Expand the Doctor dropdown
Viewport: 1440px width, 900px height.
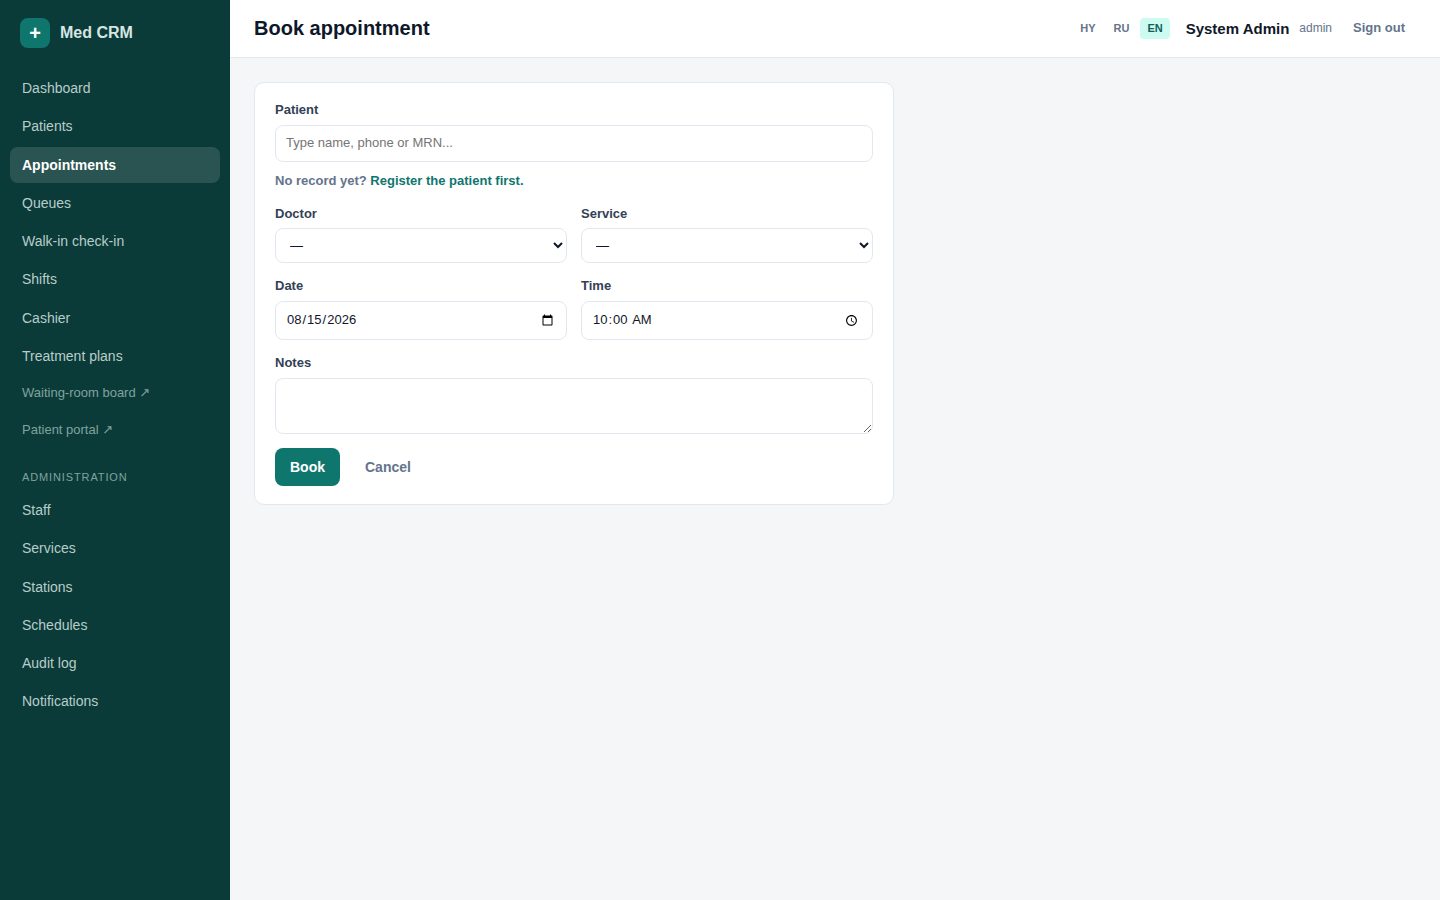pyautogui.click(x=421, y=245)
